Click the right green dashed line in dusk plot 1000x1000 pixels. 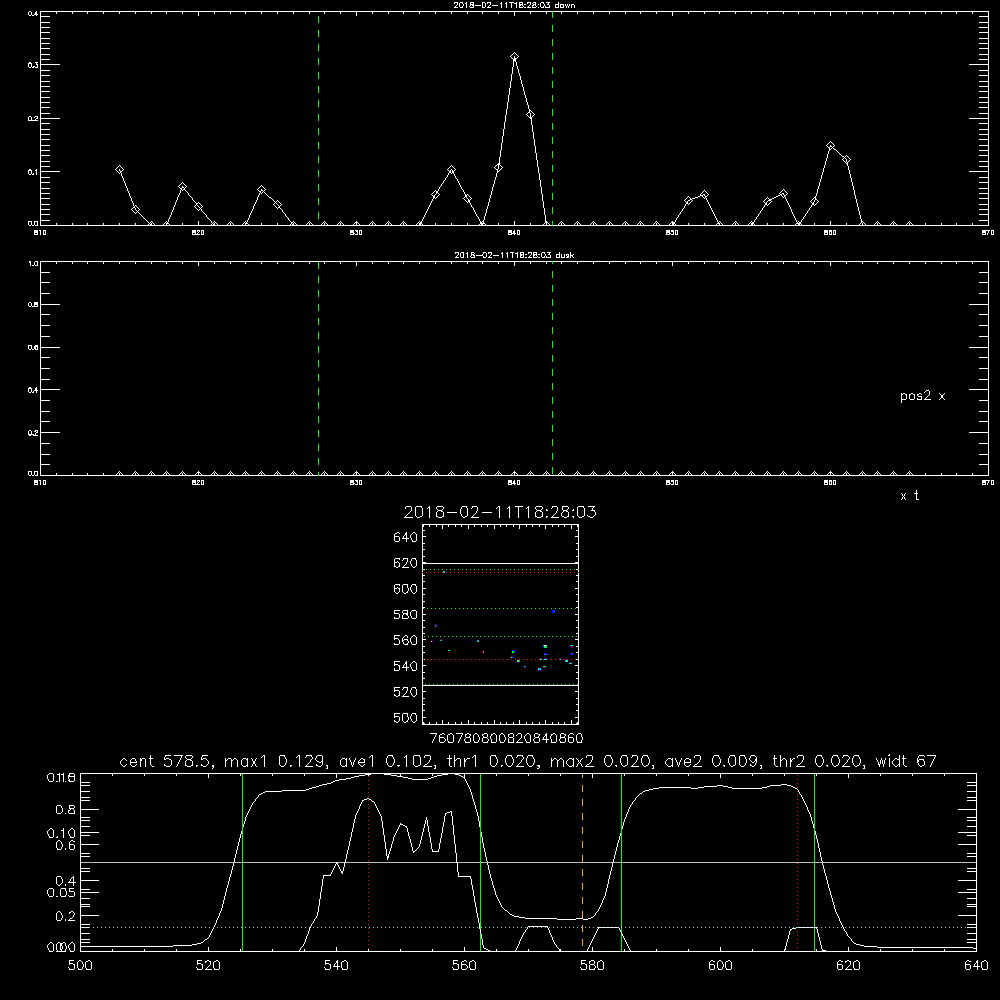(x=552, y=368)
